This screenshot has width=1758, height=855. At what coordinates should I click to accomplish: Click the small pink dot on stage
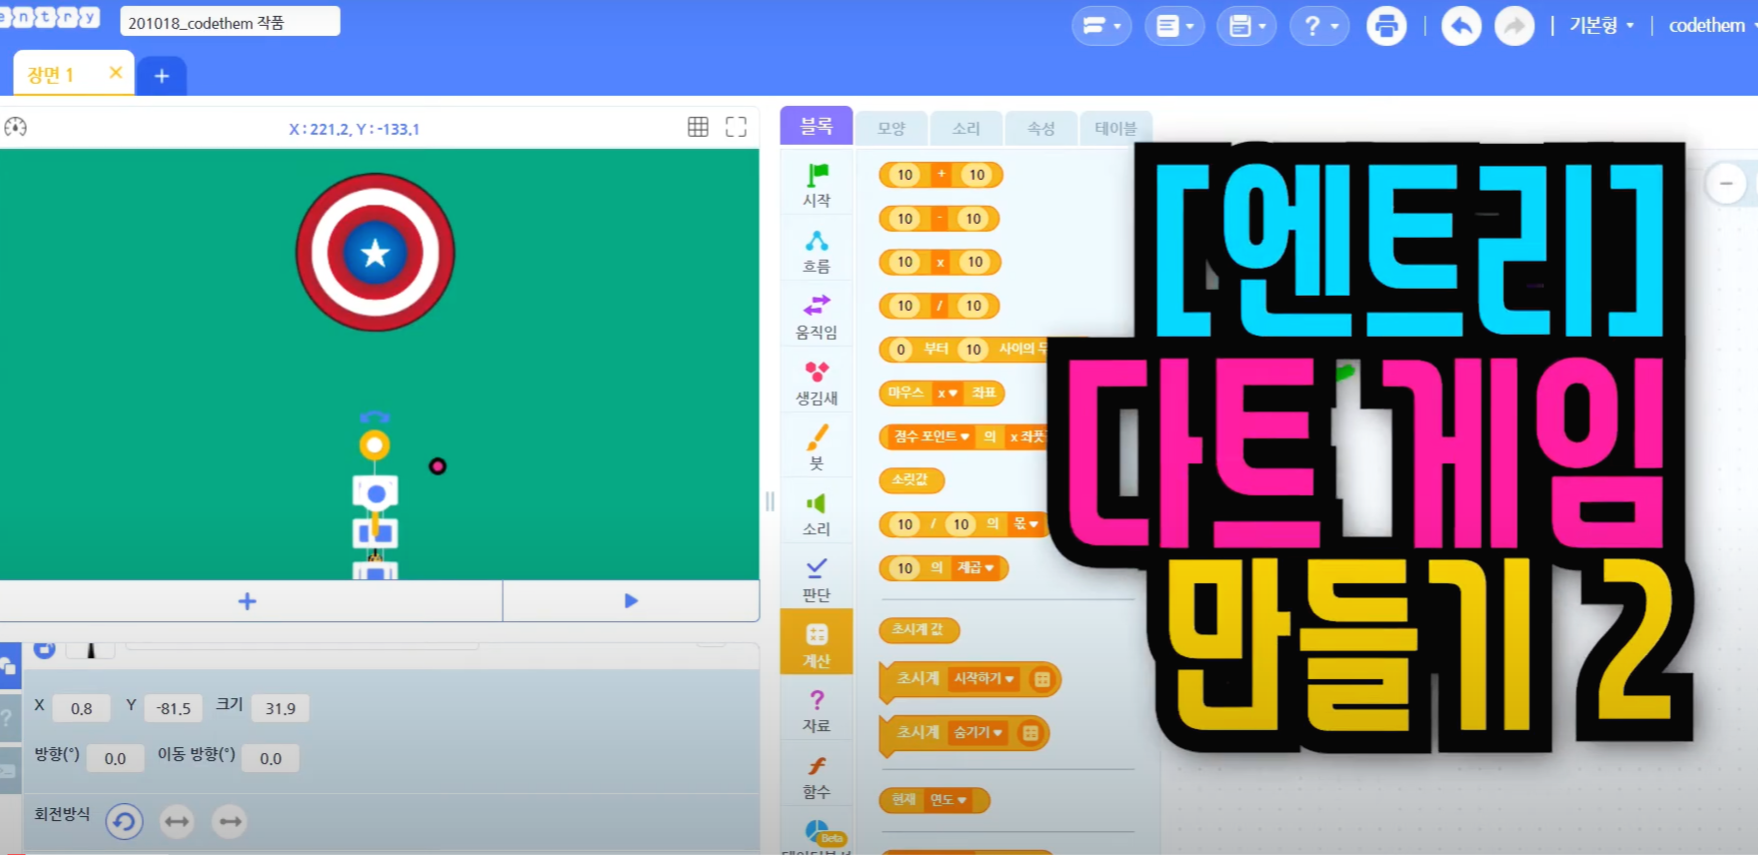pyautogui.click(x=437, y=466)
